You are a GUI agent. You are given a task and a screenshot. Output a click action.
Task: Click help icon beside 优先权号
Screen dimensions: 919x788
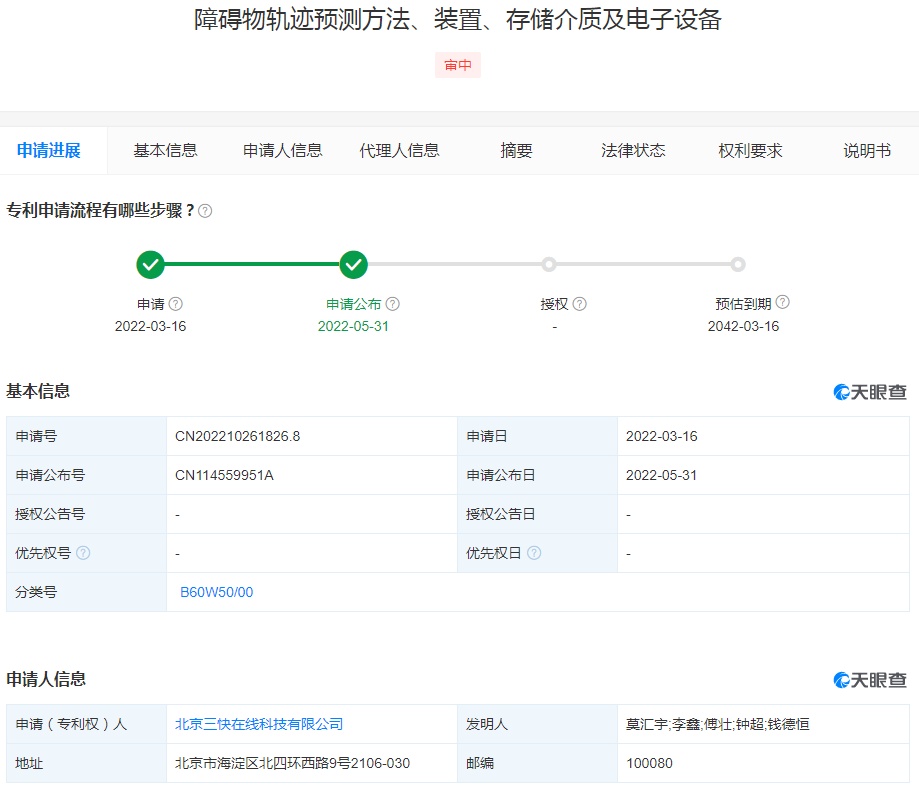[83, 553]
